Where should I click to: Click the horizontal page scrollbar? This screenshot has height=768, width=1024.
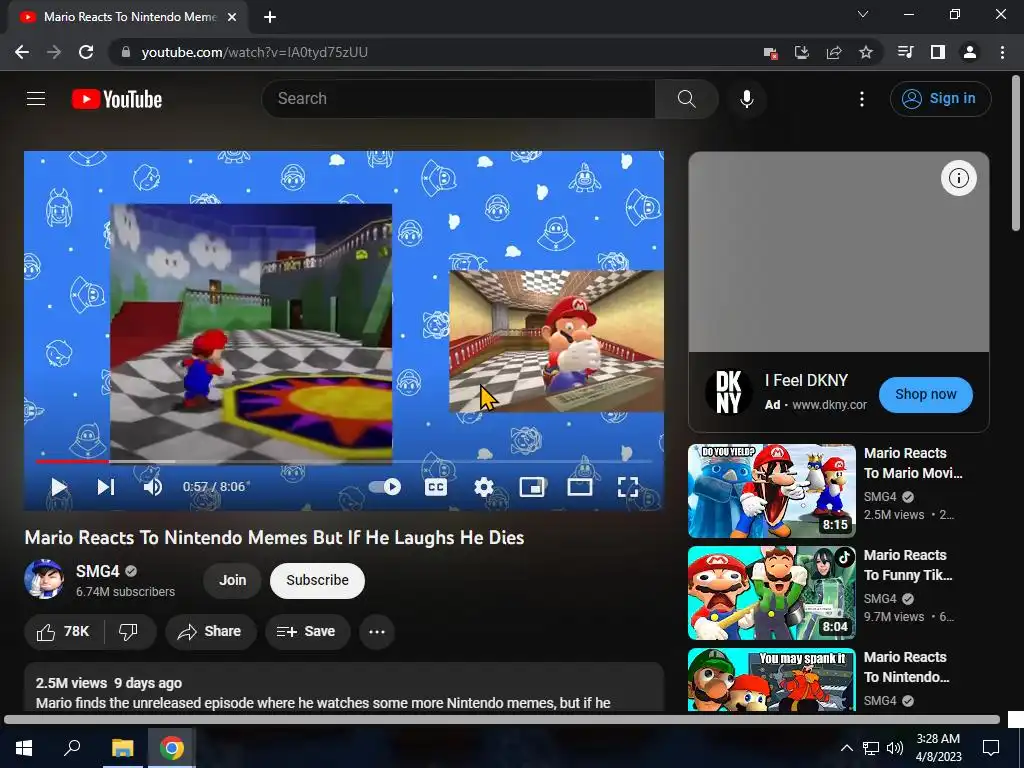(502, 720)
